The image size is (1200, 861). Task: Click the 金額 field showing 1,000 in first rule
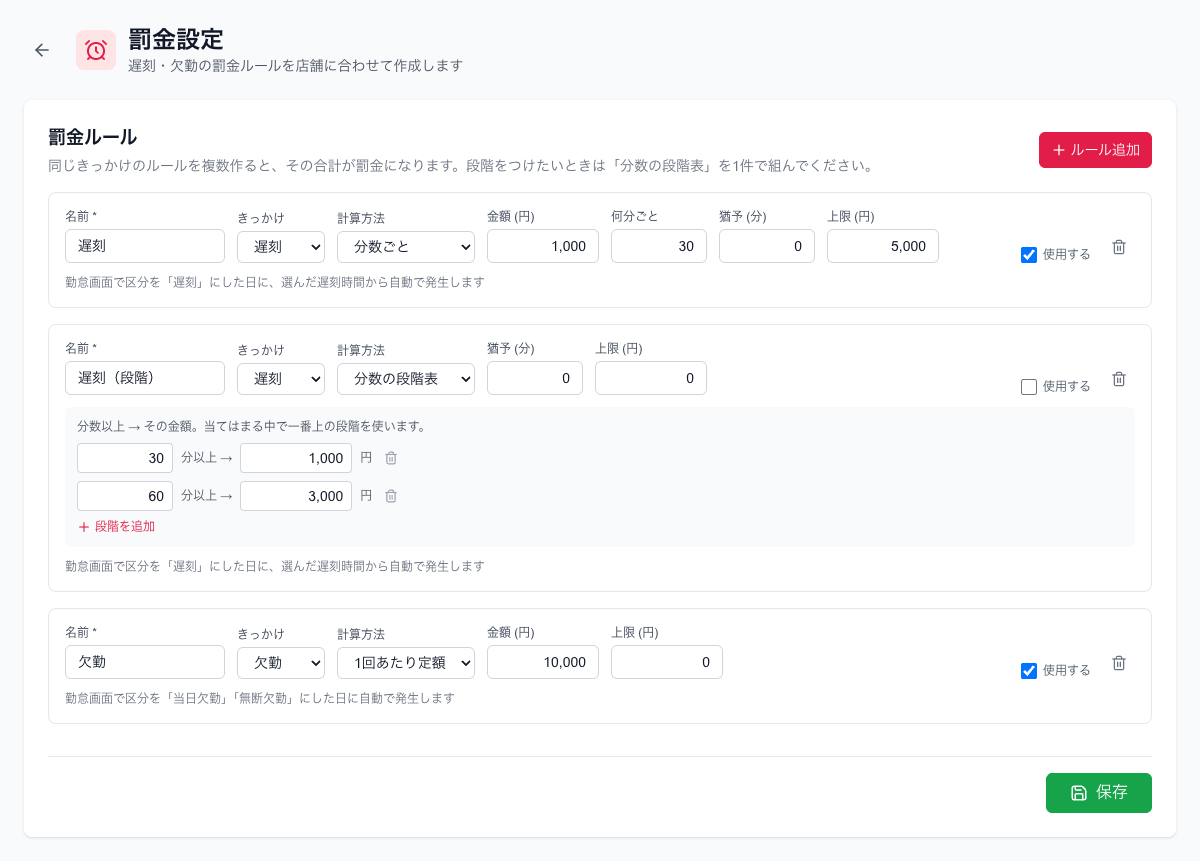tap(543, 246)
